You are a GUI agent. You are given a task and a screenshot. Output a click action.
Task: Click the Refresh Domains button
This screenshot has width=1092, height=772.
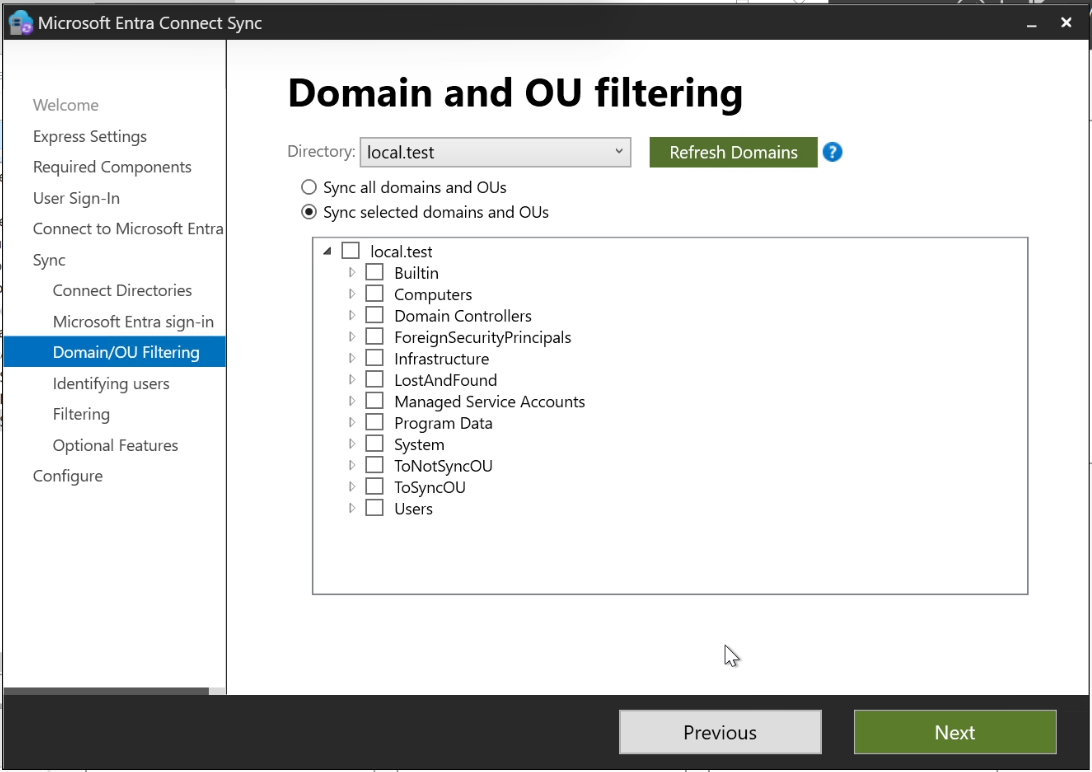(733, 152)
